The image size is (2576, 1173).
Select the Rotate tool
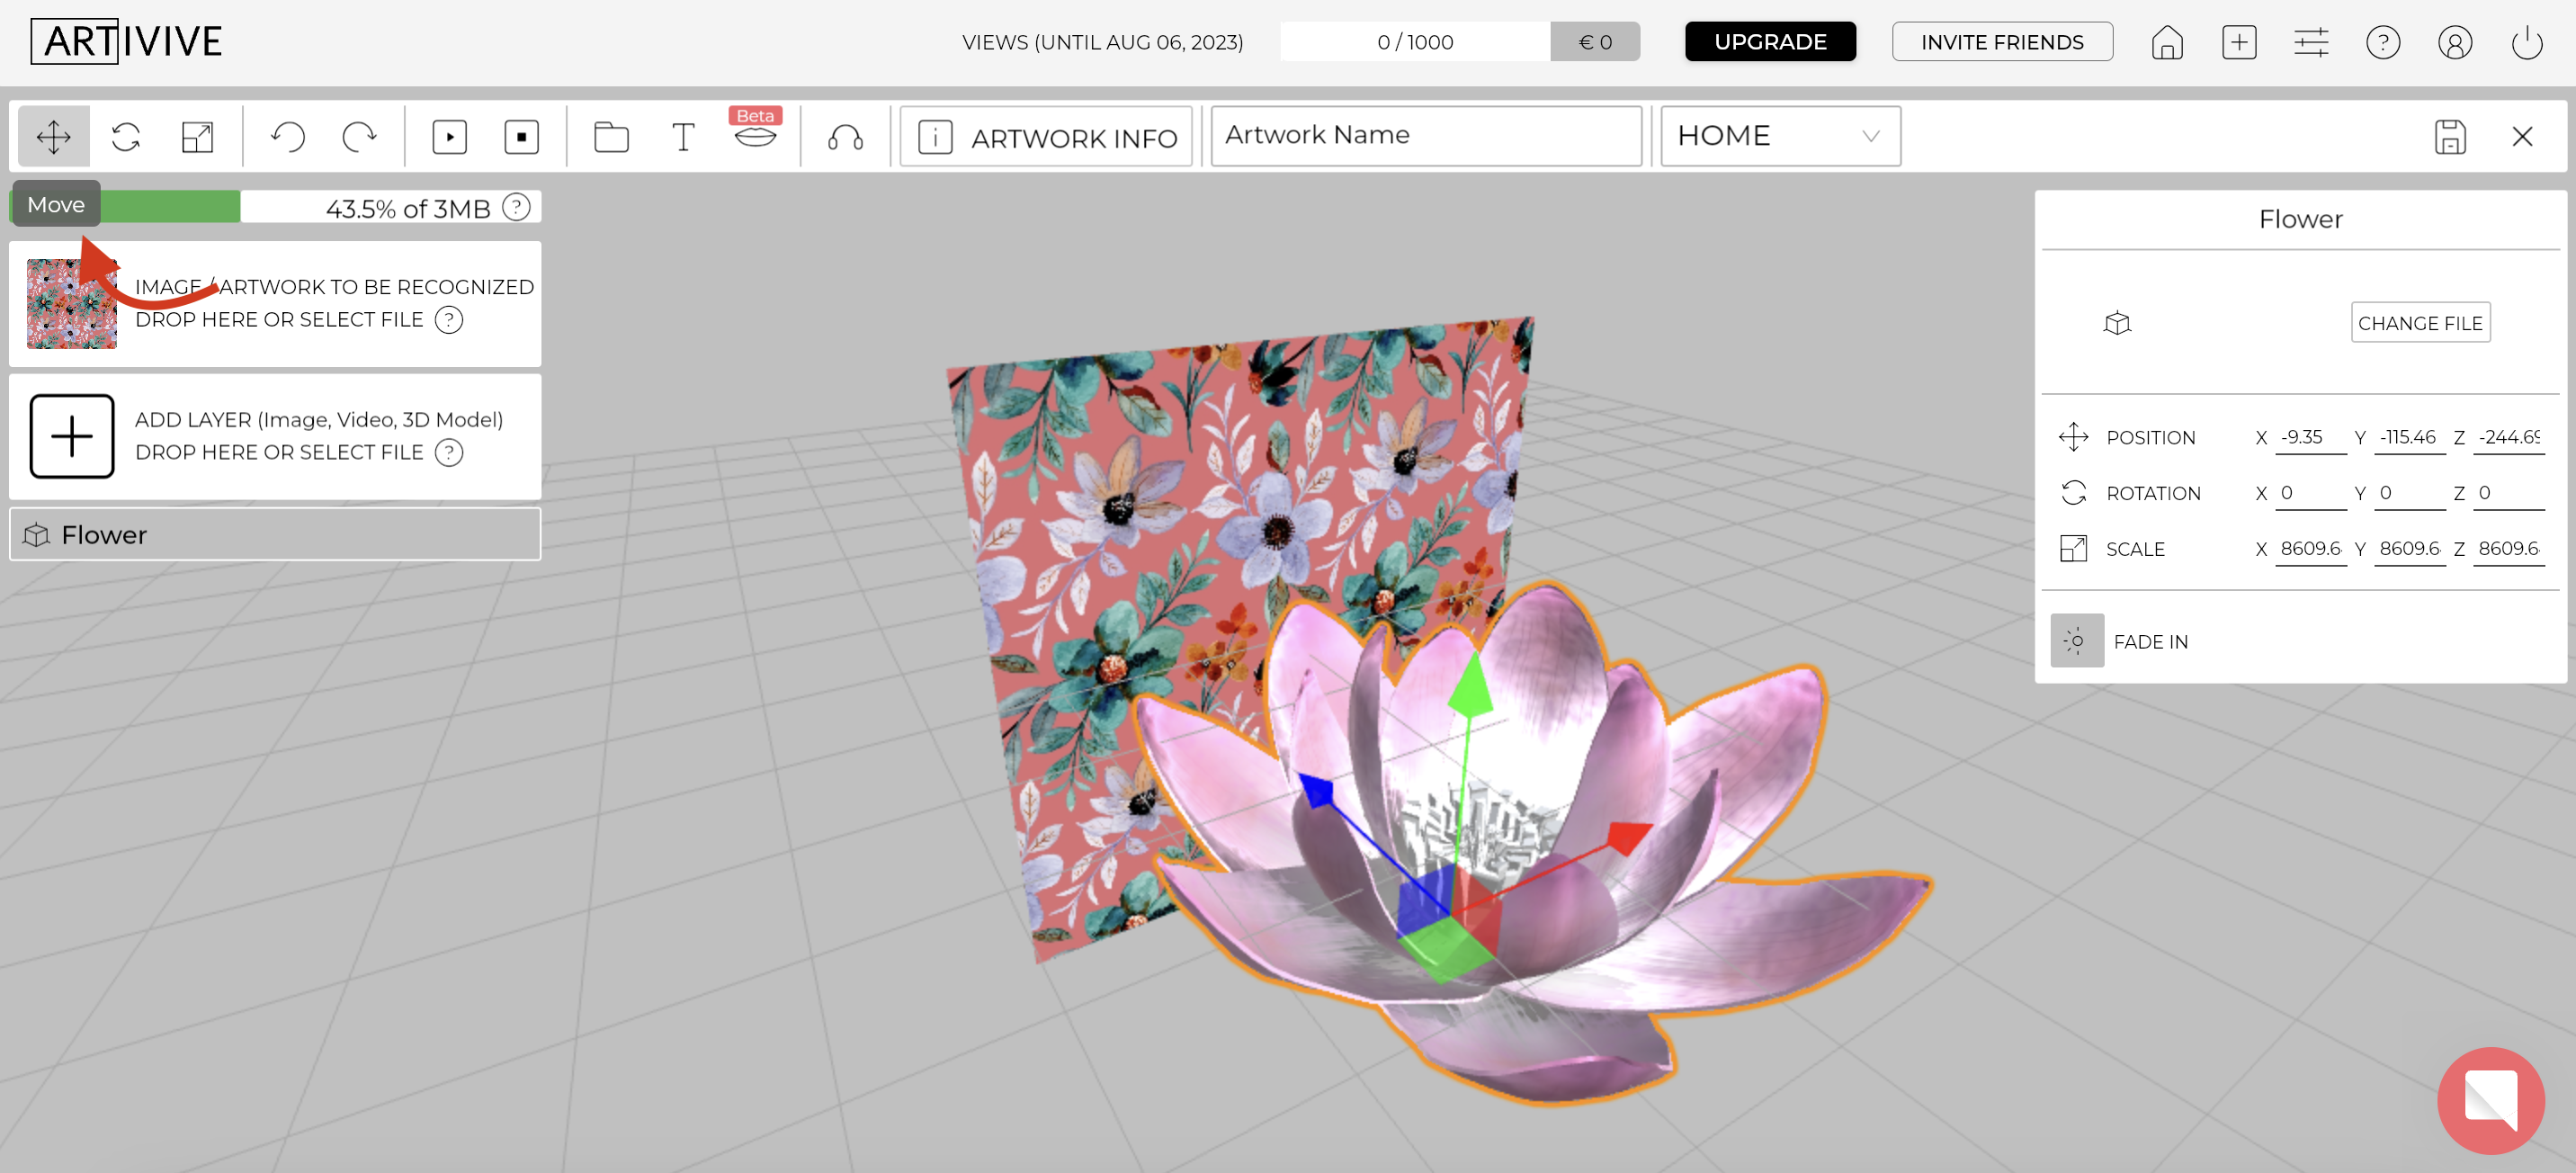pyautogui.click(x=126, y=136)
